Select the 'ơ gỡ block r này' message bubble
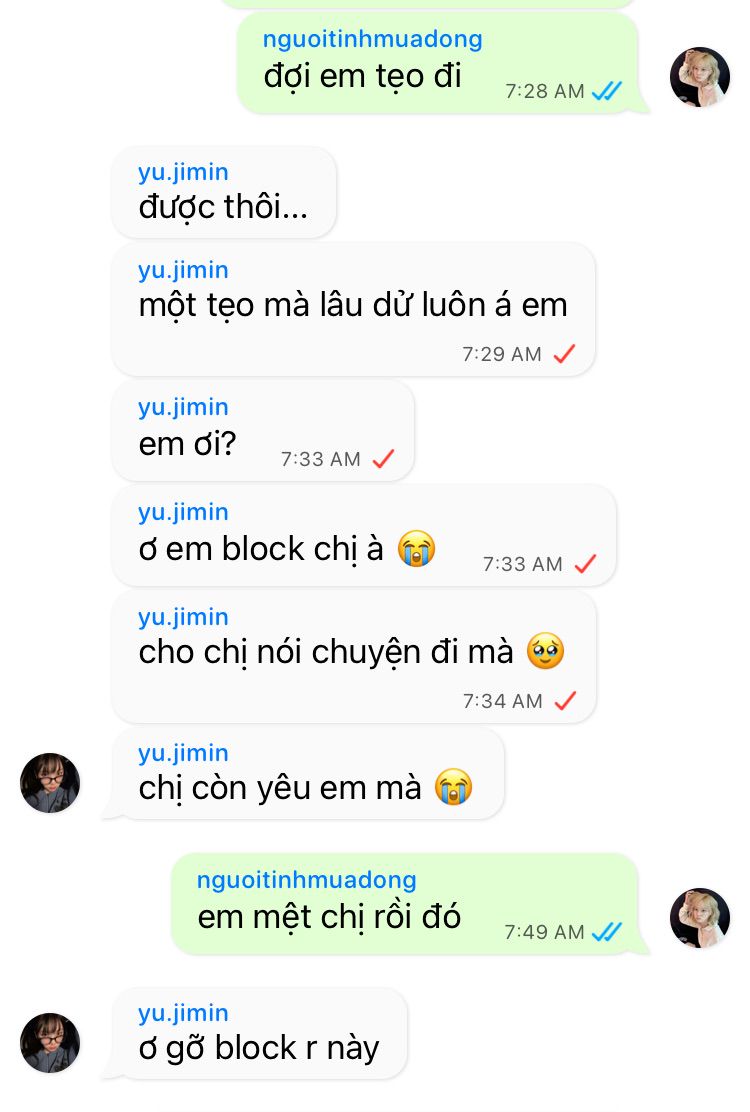Viewport: 750px width, 1112px height. pos(259,1034)
